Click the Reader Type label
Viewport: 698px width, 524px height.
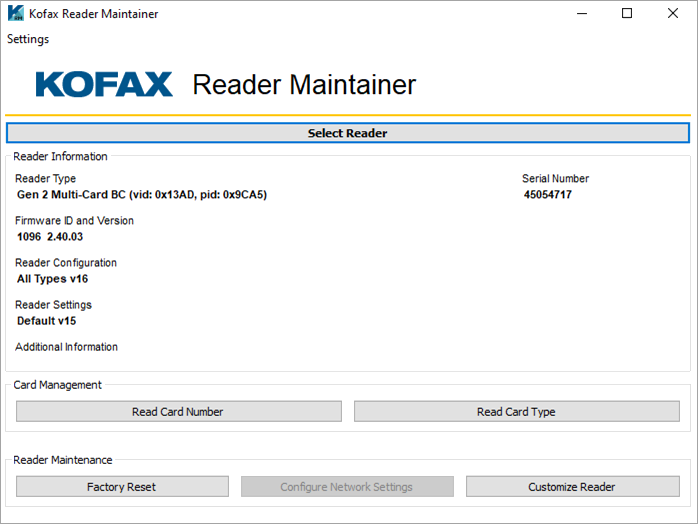click(45, 179)
